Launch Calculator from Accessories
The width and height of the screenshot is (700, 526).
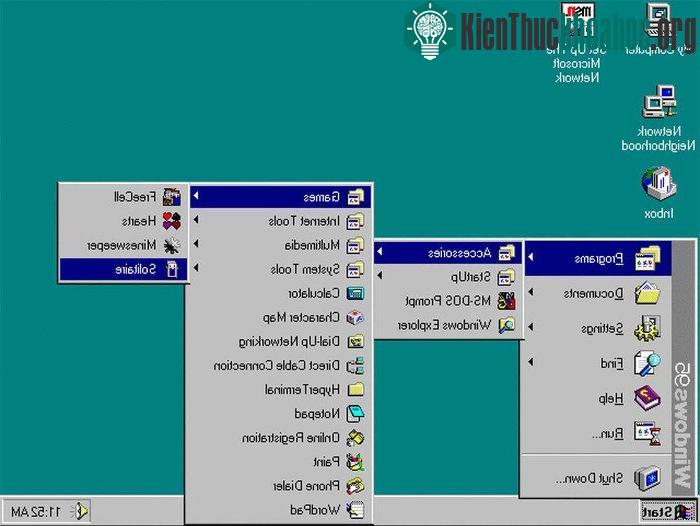point(280,293)
